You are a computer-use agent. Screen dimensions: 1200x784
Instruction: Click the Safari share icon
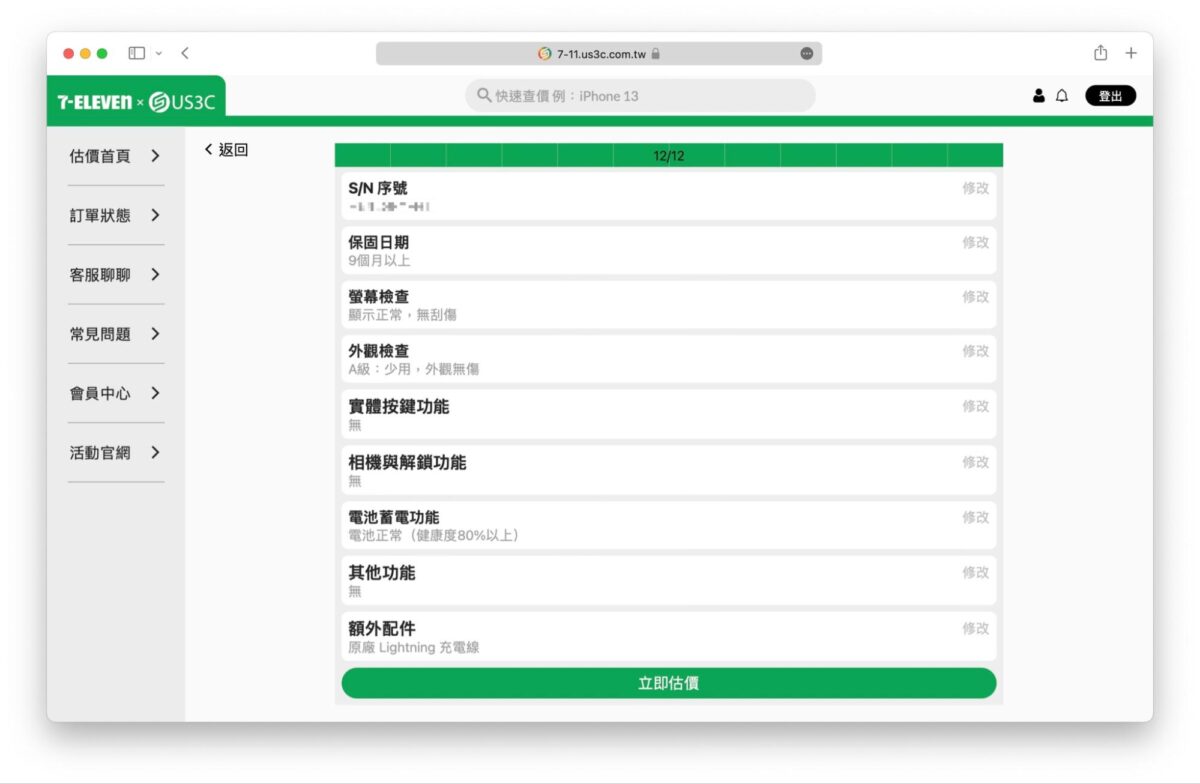(1100, 53)
